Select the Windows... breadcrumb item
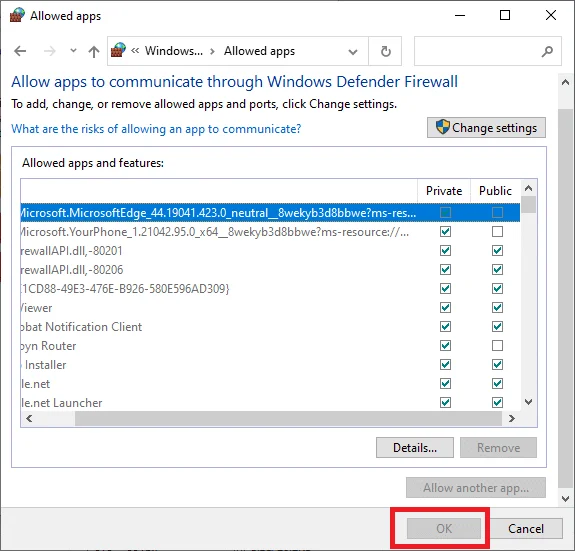Screen dimensions: 575x551 click(x=174, y=51)
